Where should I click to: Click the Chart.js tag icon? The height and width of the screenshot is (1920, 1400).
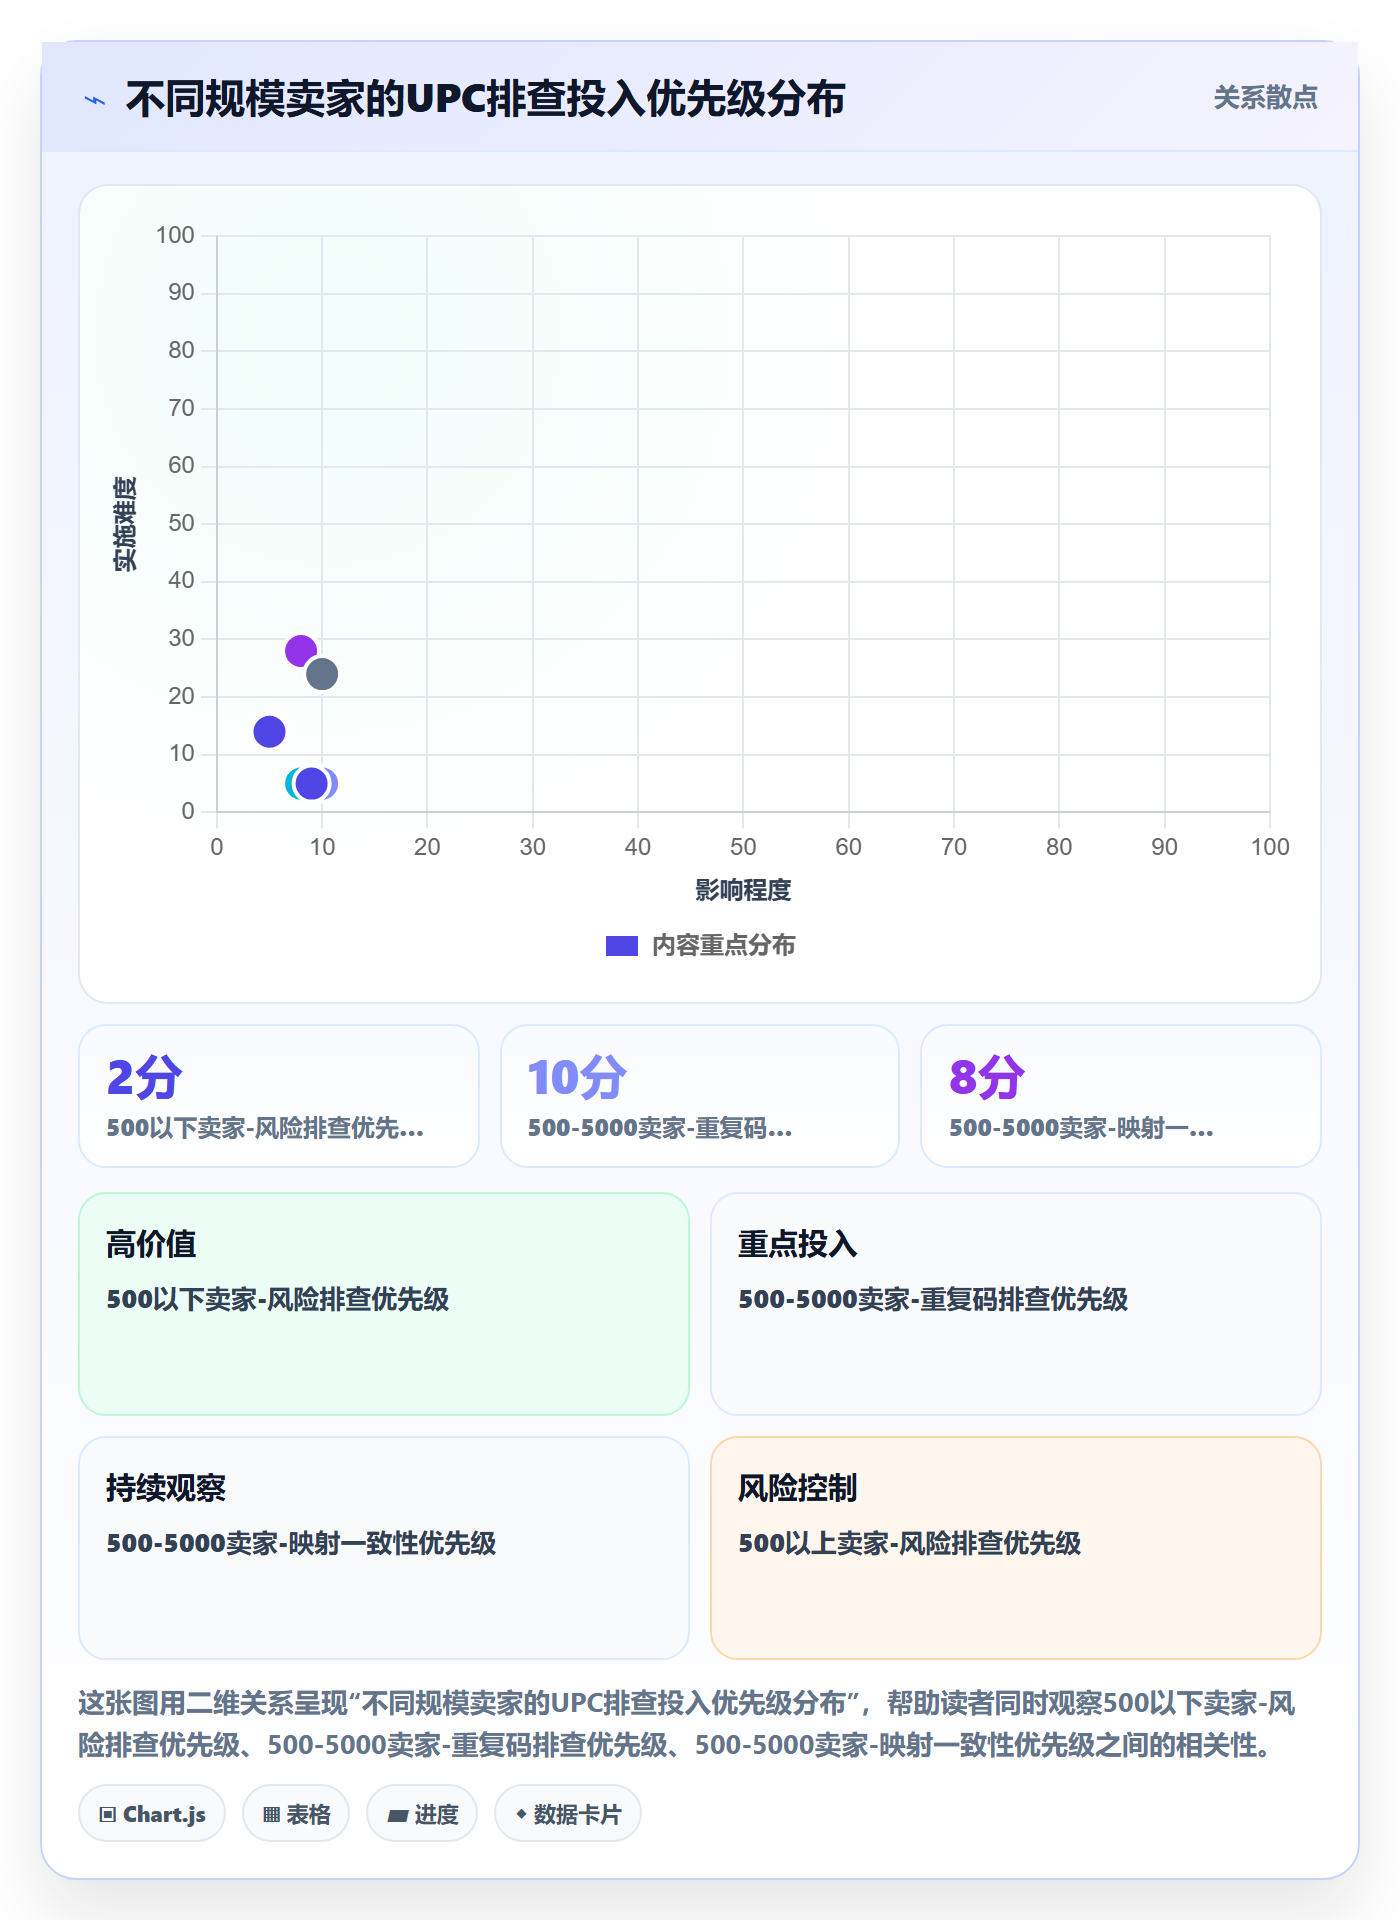tap(108, 1814)
